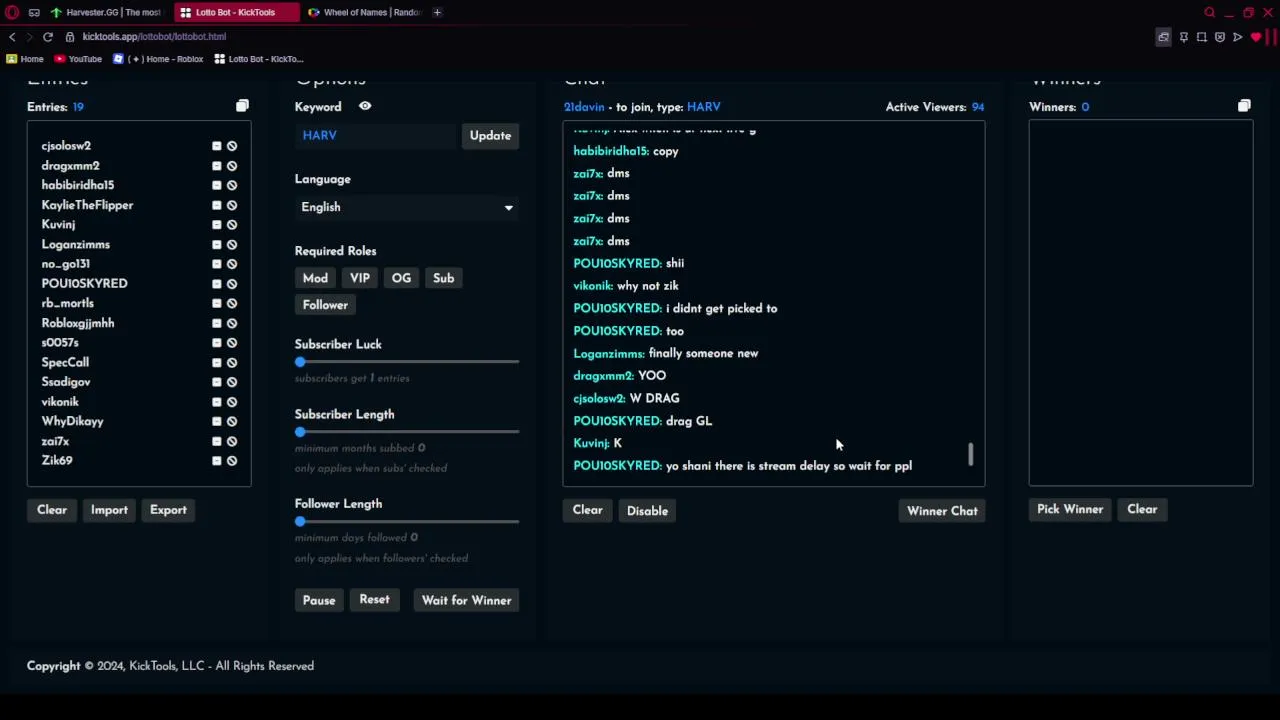The width and height of the screenshot is (1280, 720).
Task: Click Wait for Winner button
Action: 466,600
